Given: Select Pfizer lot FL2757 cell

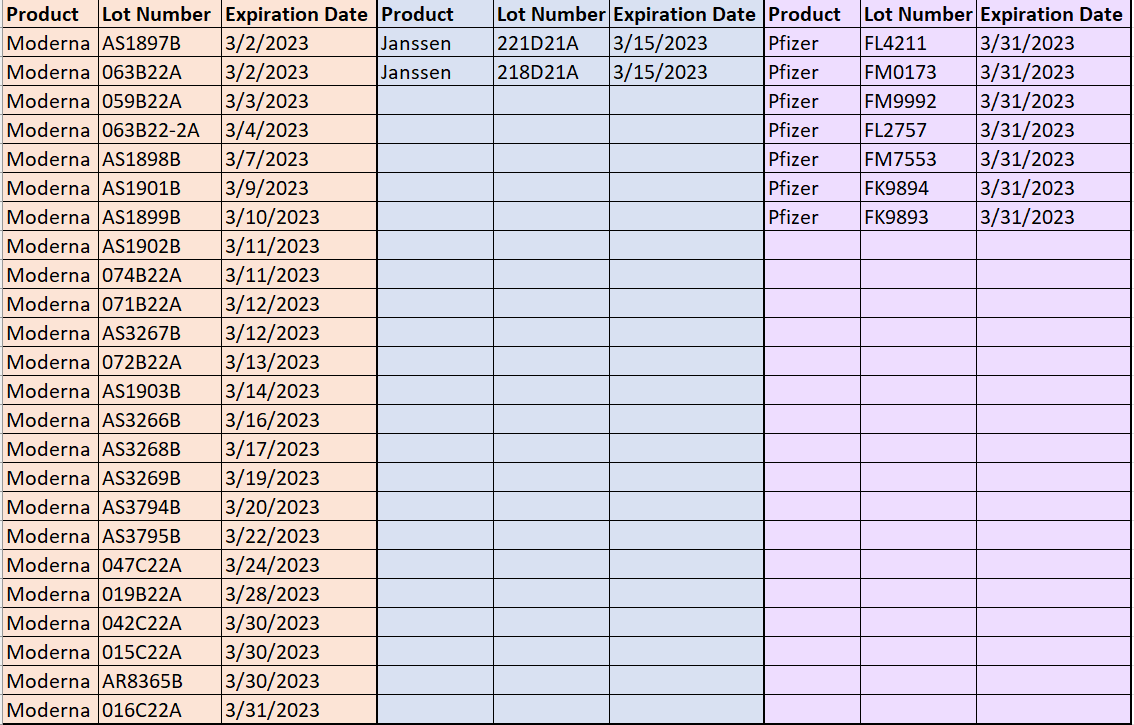Looking at the screenshot, I should point(918,130).
